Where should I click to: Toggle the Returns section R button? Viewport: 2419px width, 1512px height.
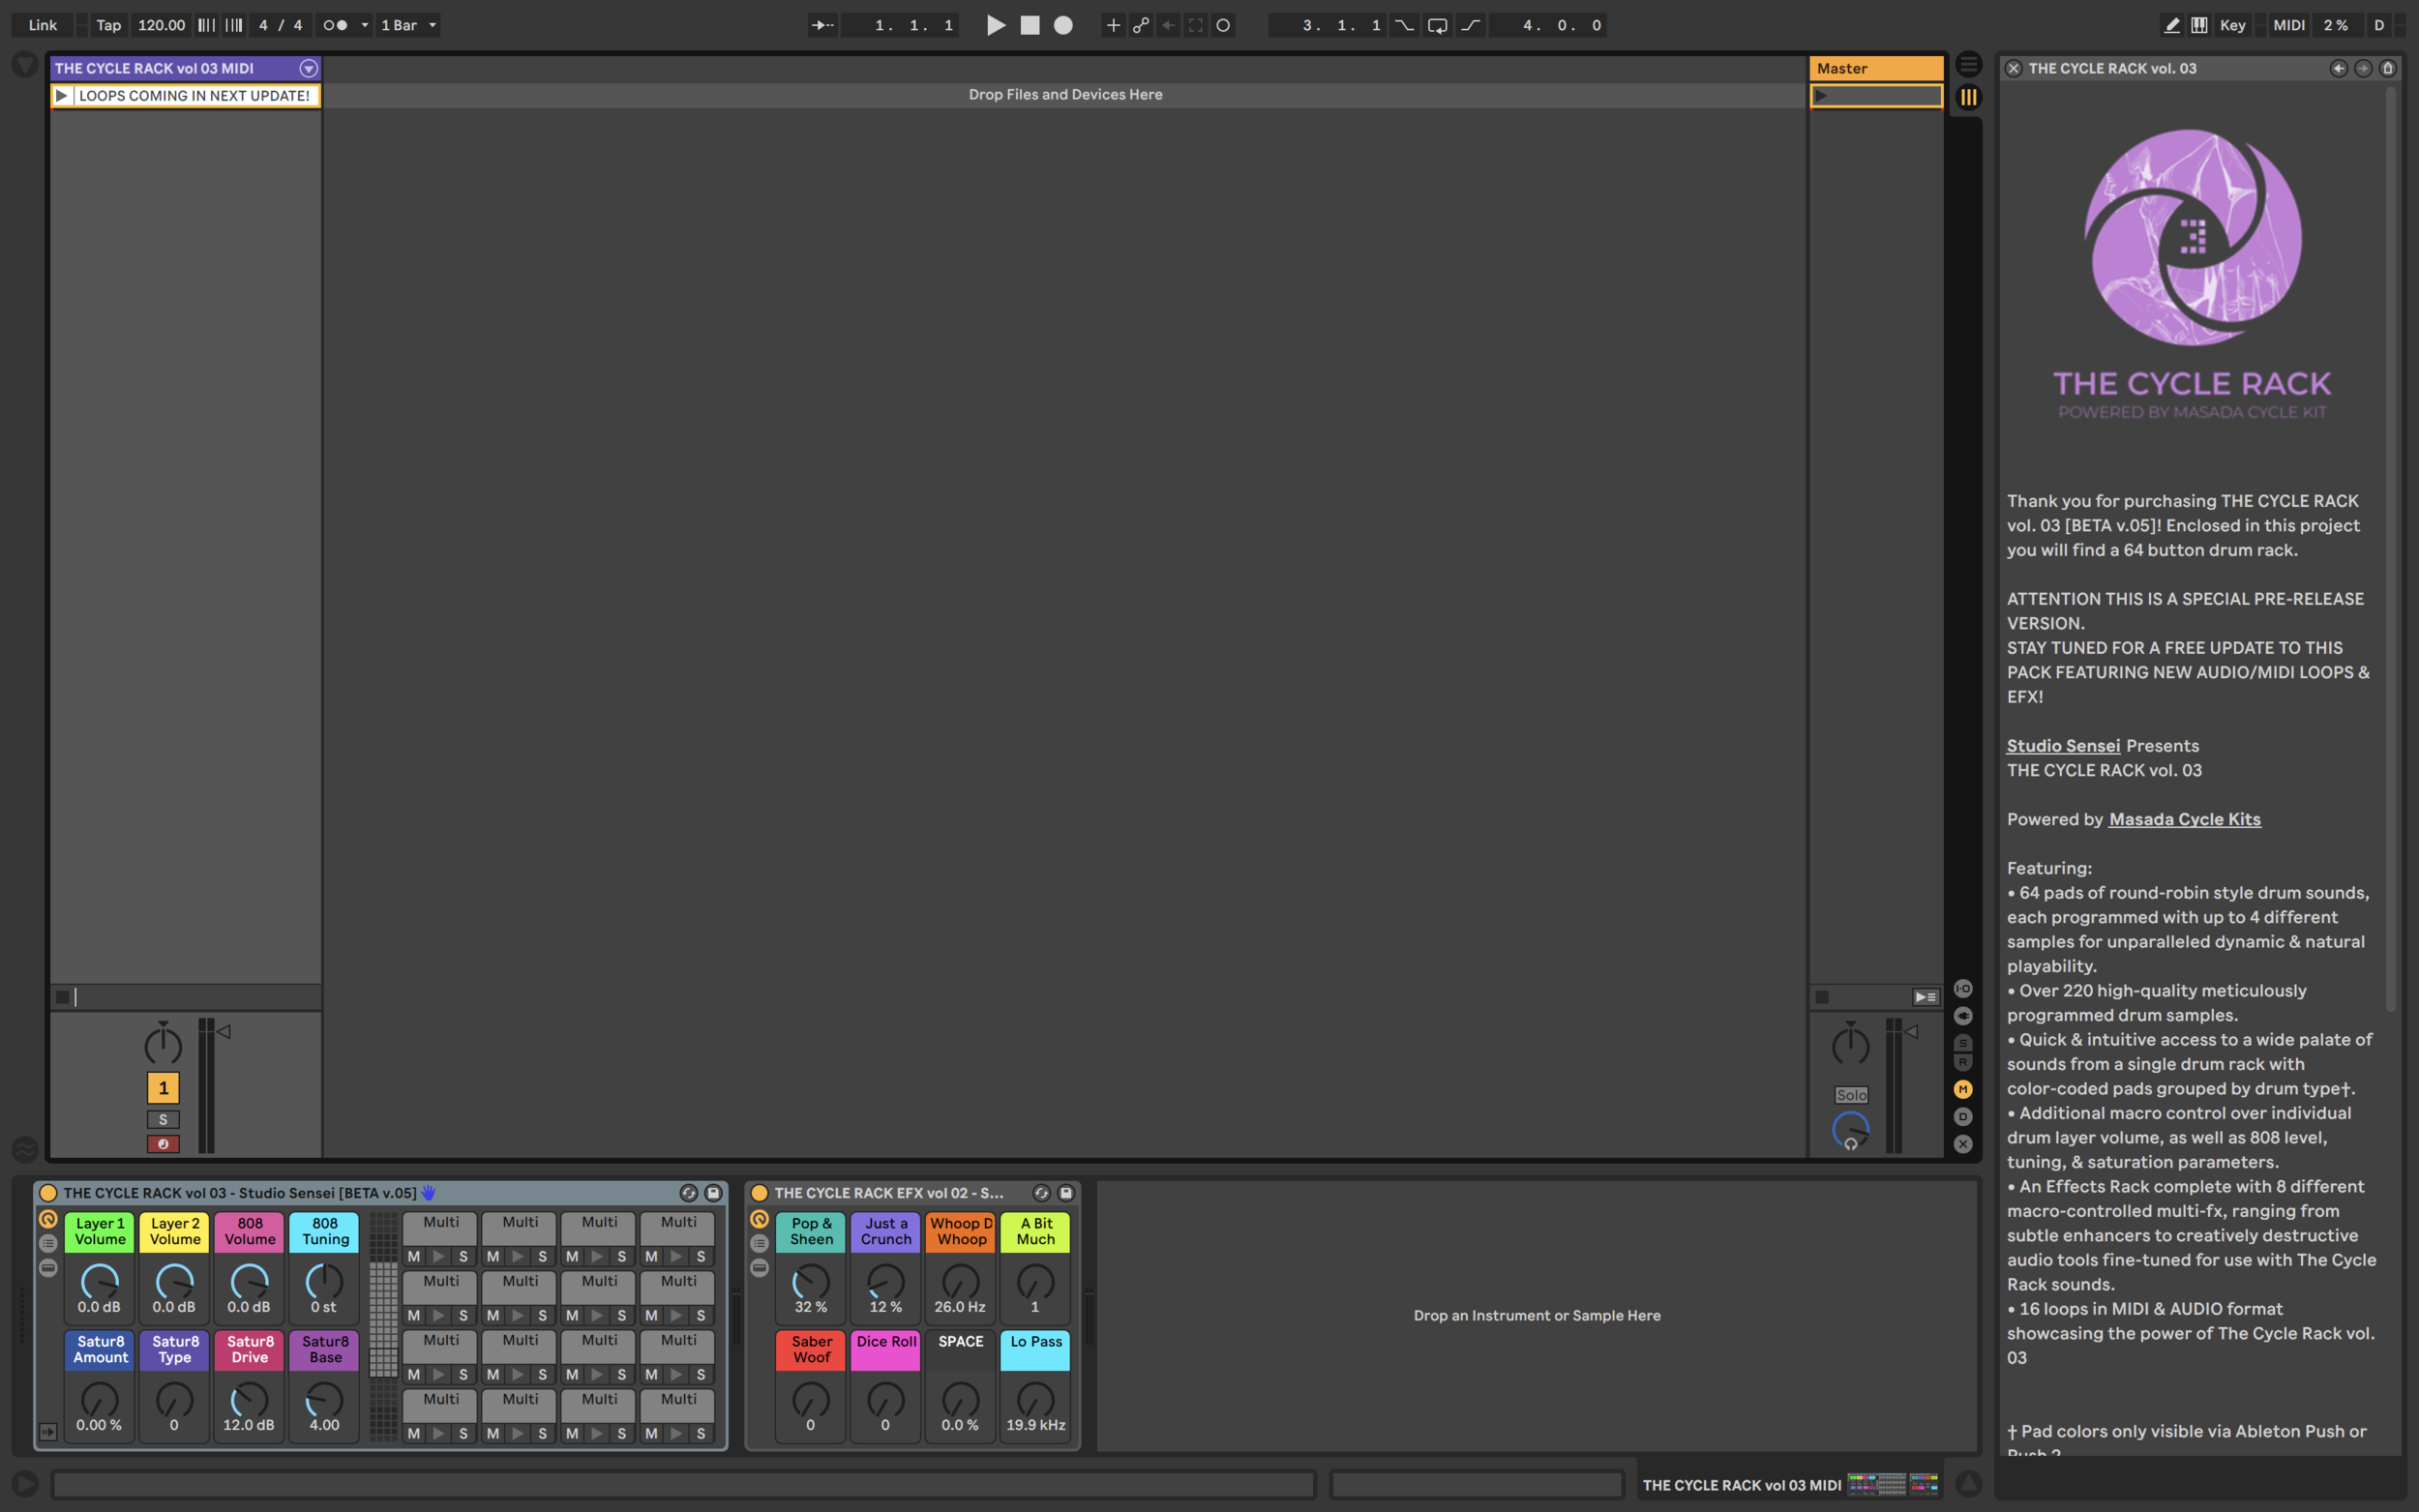coord(1963,1062)
